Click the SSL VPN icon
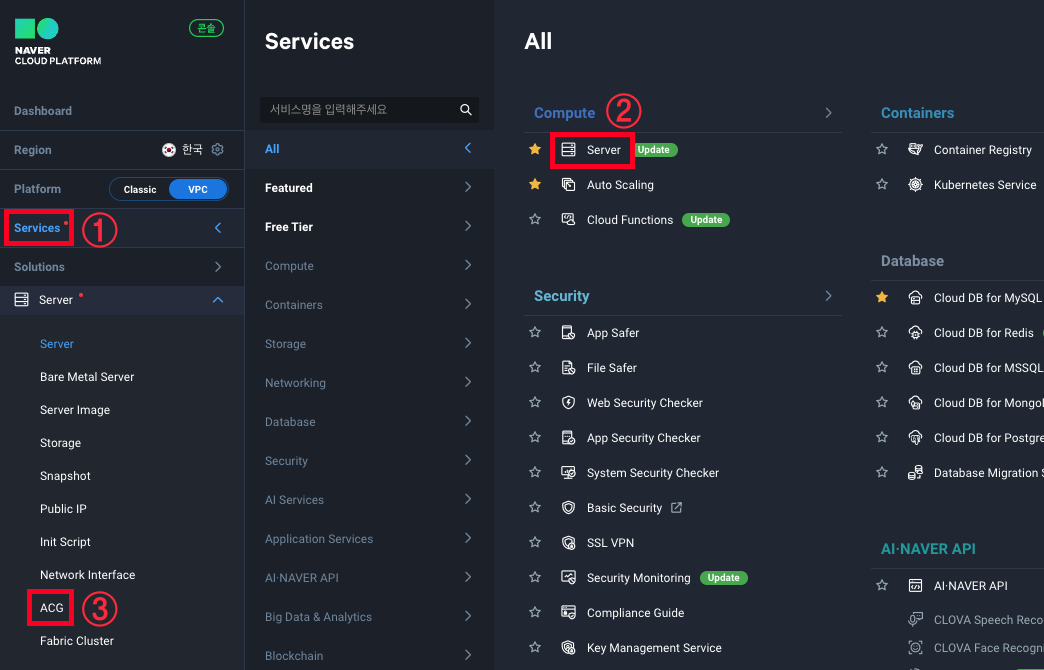 tap(568, 543)
